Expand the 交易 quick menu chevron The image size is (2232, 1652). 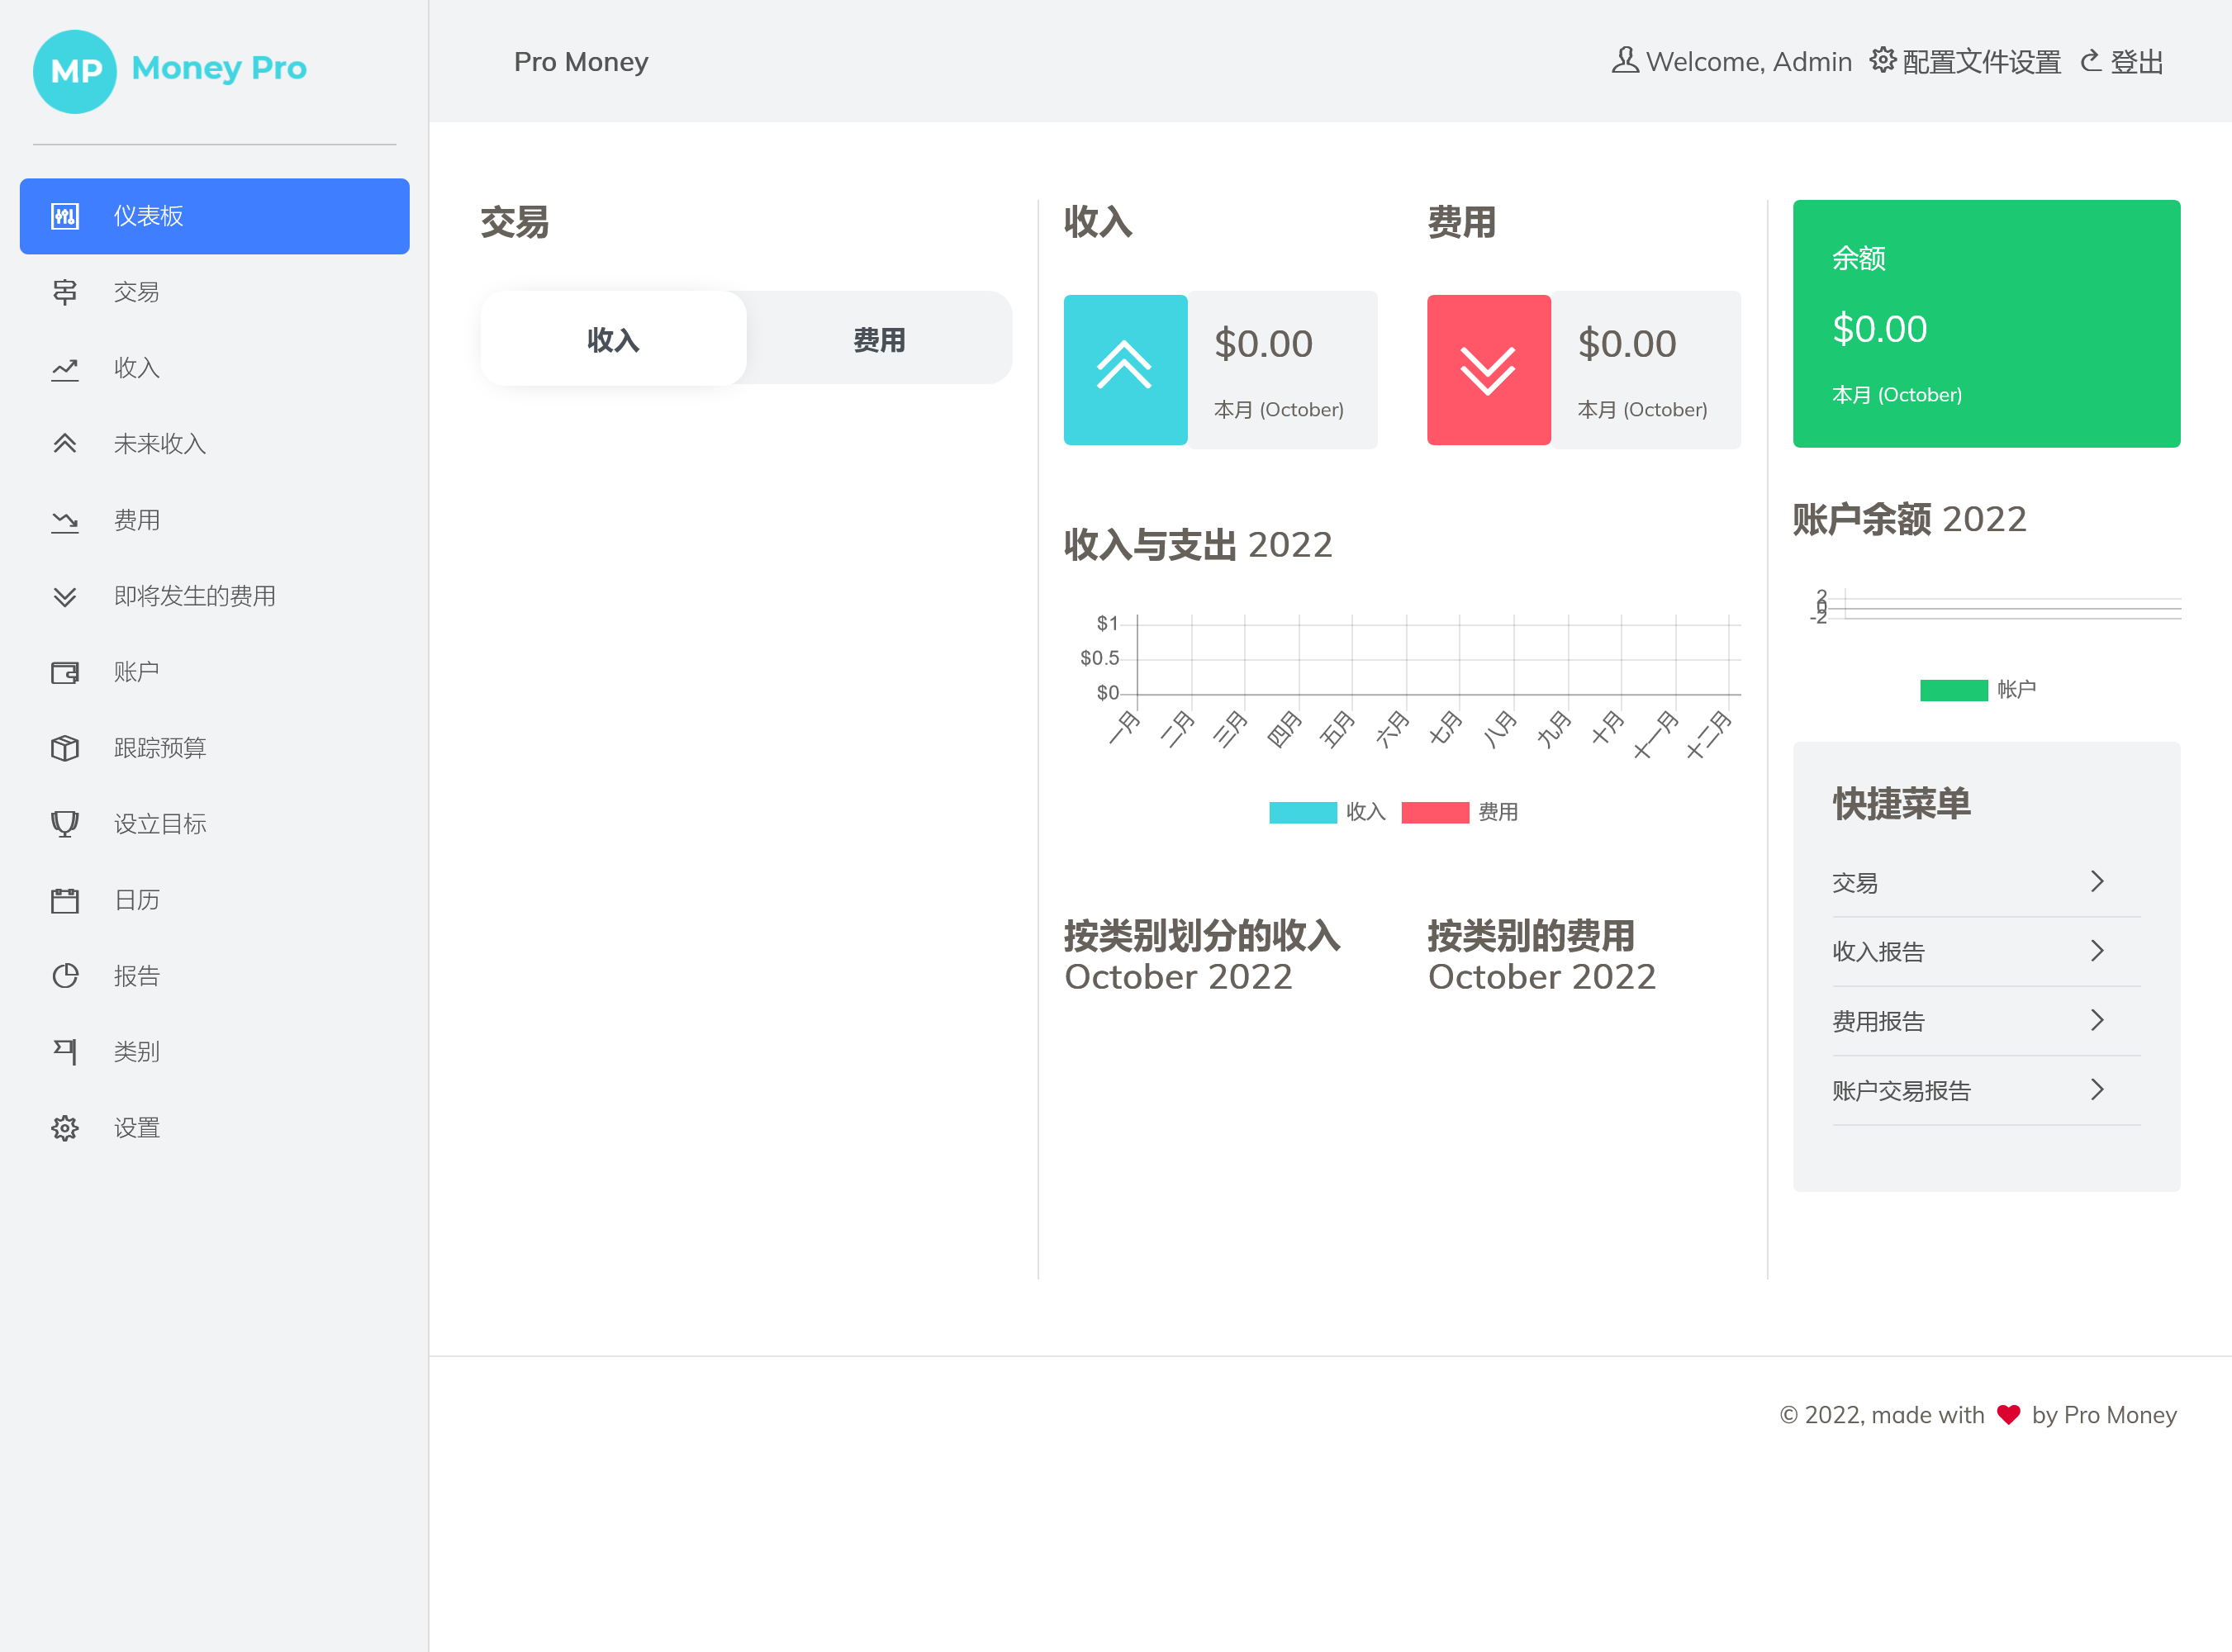tap(2097, 882)
